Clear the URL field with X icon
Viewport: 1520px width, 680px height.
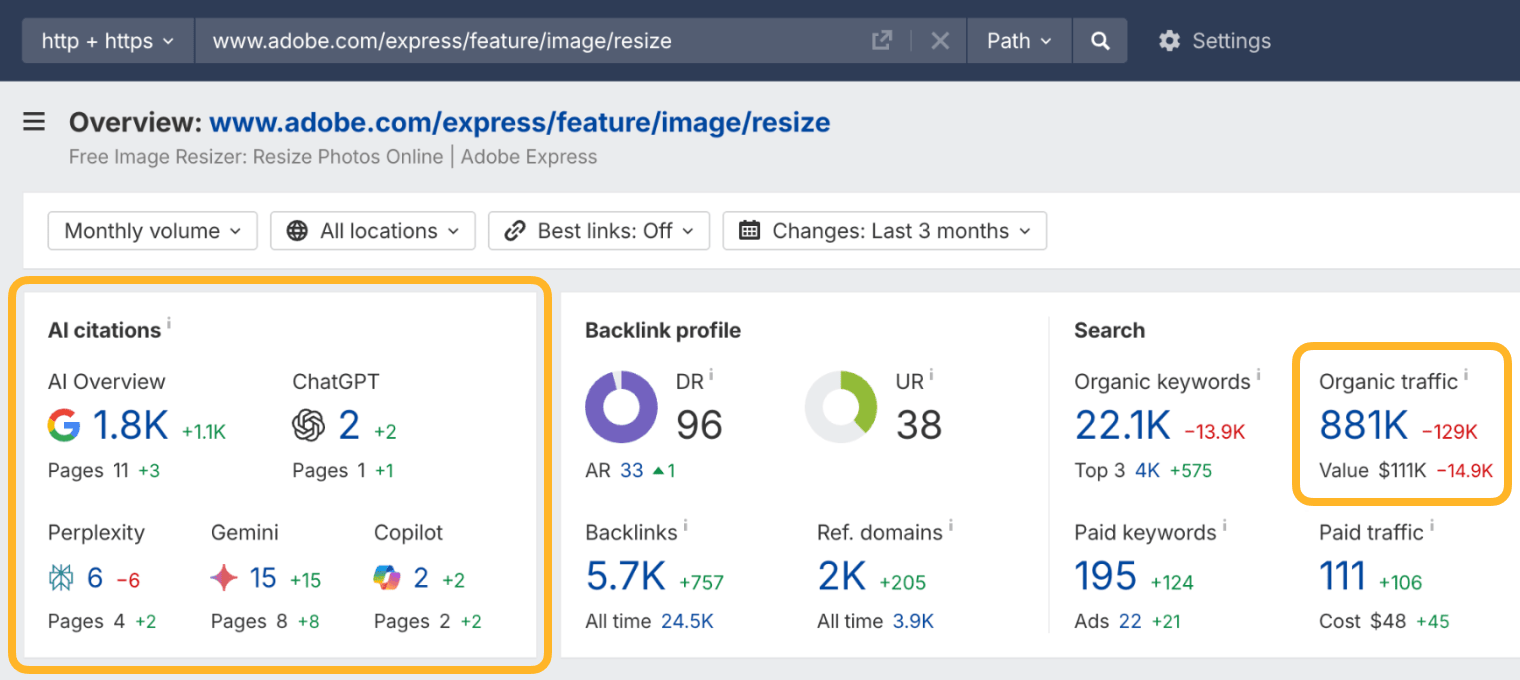940,41
